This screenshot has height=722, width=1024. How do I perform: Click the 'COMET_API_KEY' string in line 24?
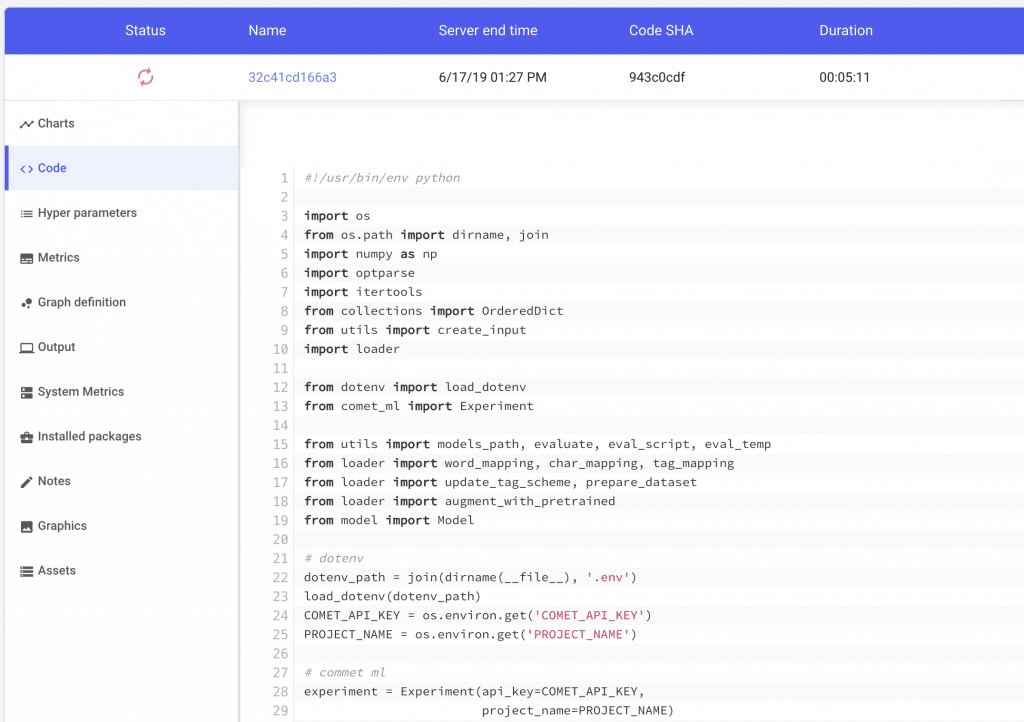pyautogui.click(x=589, y=615)
